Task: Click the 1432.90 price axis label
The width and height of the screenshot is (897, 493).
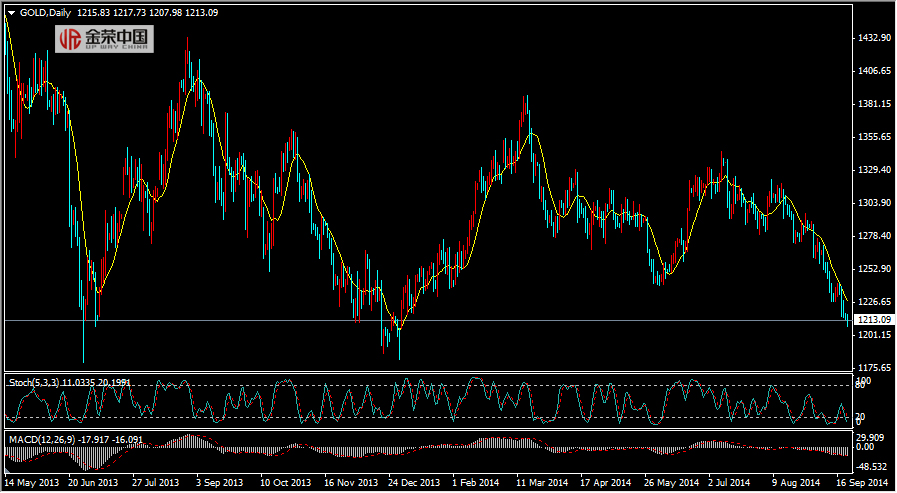Action: coord(873,38)
